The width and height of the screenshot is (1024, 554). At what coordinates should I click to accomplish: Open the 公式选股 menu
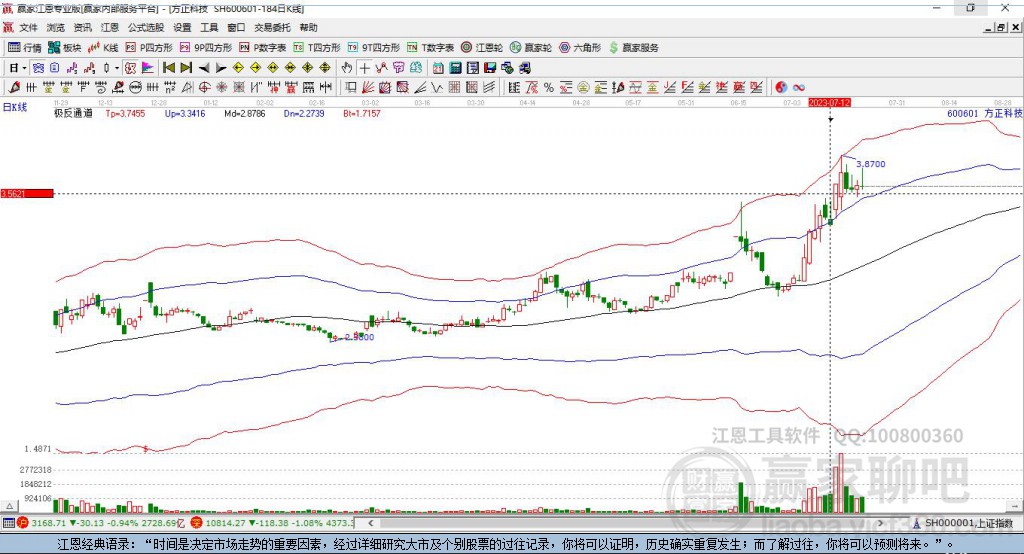tap(145, 27)
